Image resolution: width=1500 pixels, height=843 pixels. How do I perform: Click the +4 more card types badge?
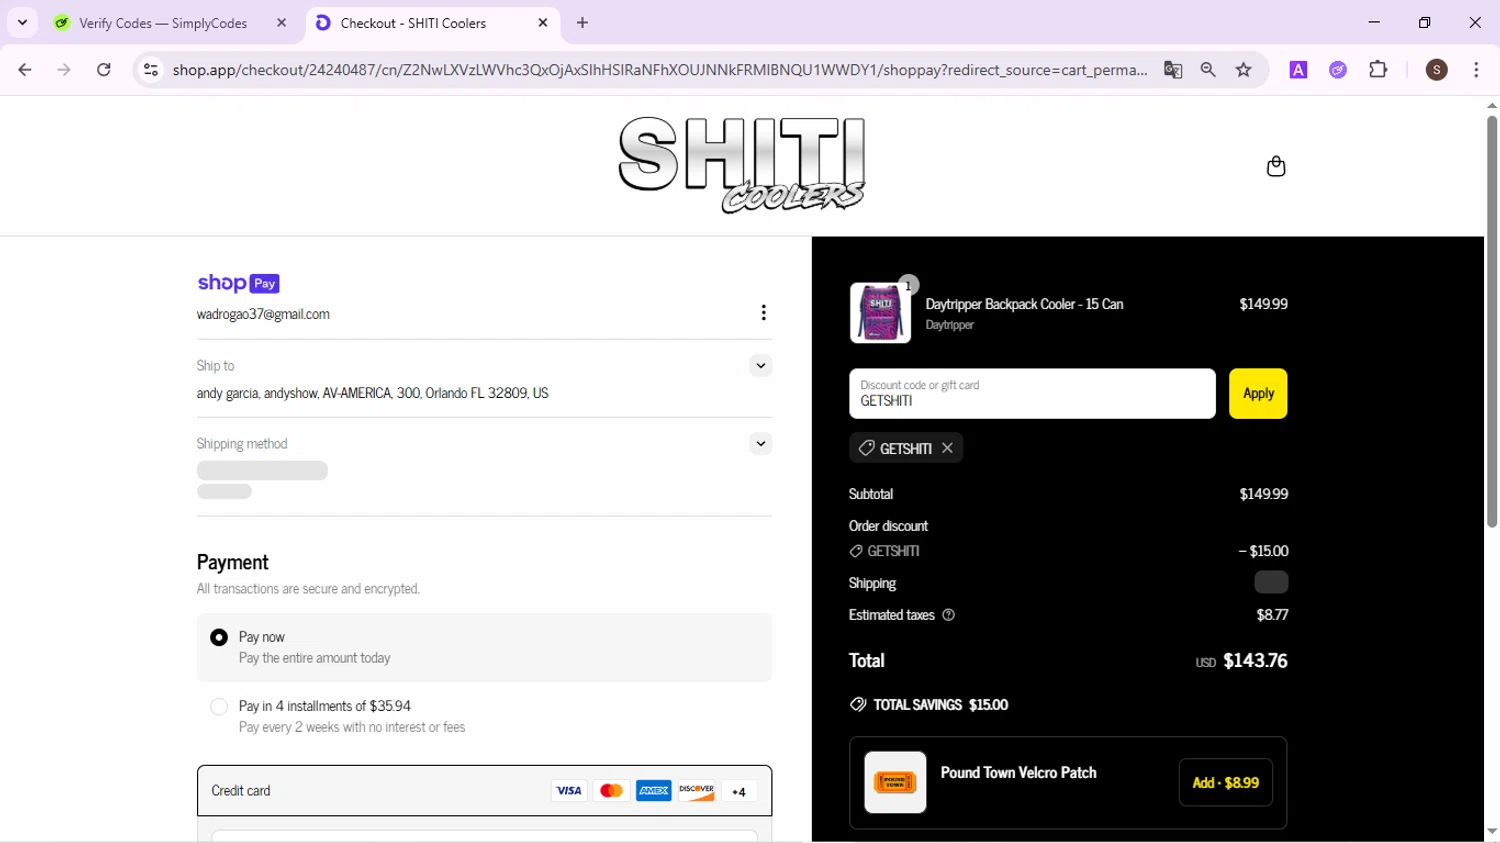tap(739, 792)
